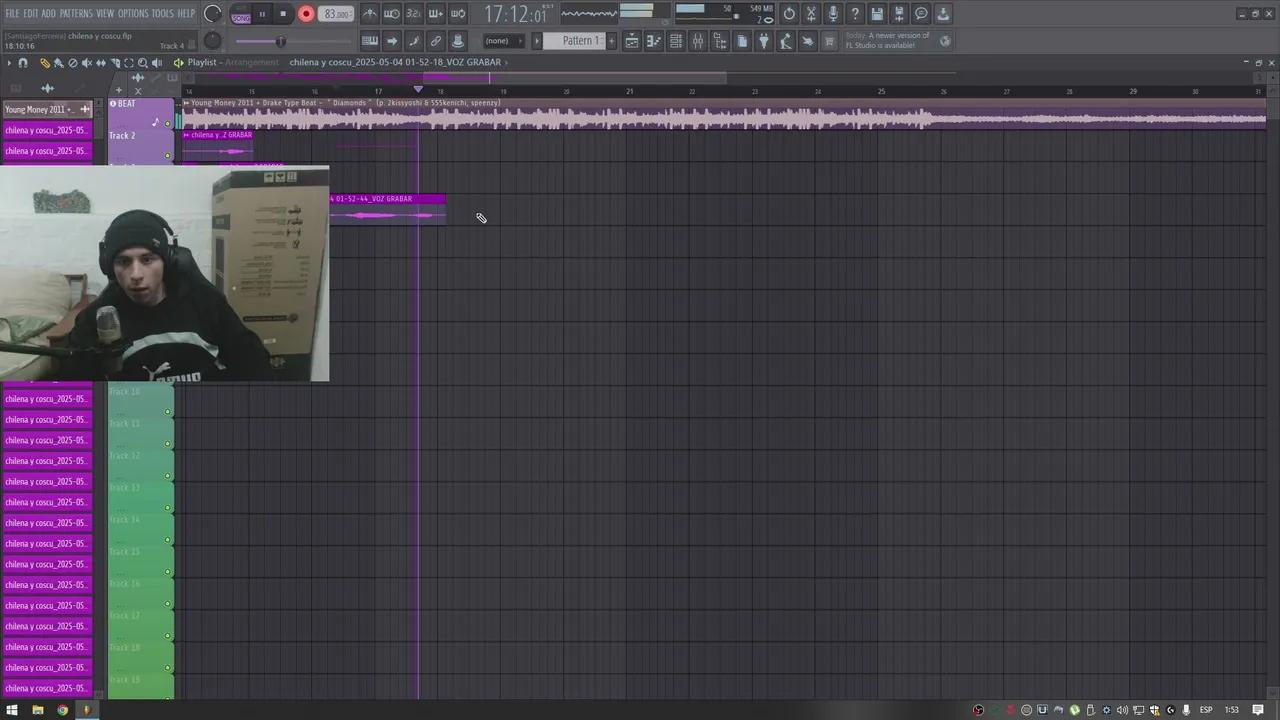Open the Playlist view icon
Image resolution: width=1280 pixels, height=720 pixels.
click(632, 41)
